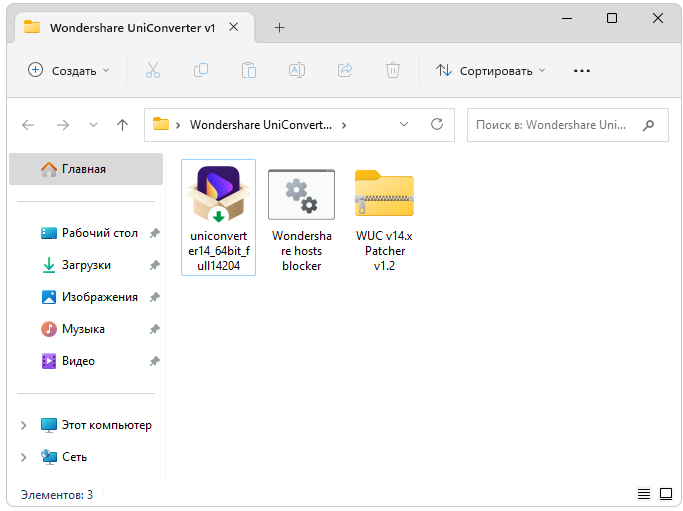Refresh the current folder view
This screenshot has width=683, height=511.
point(437,125)
